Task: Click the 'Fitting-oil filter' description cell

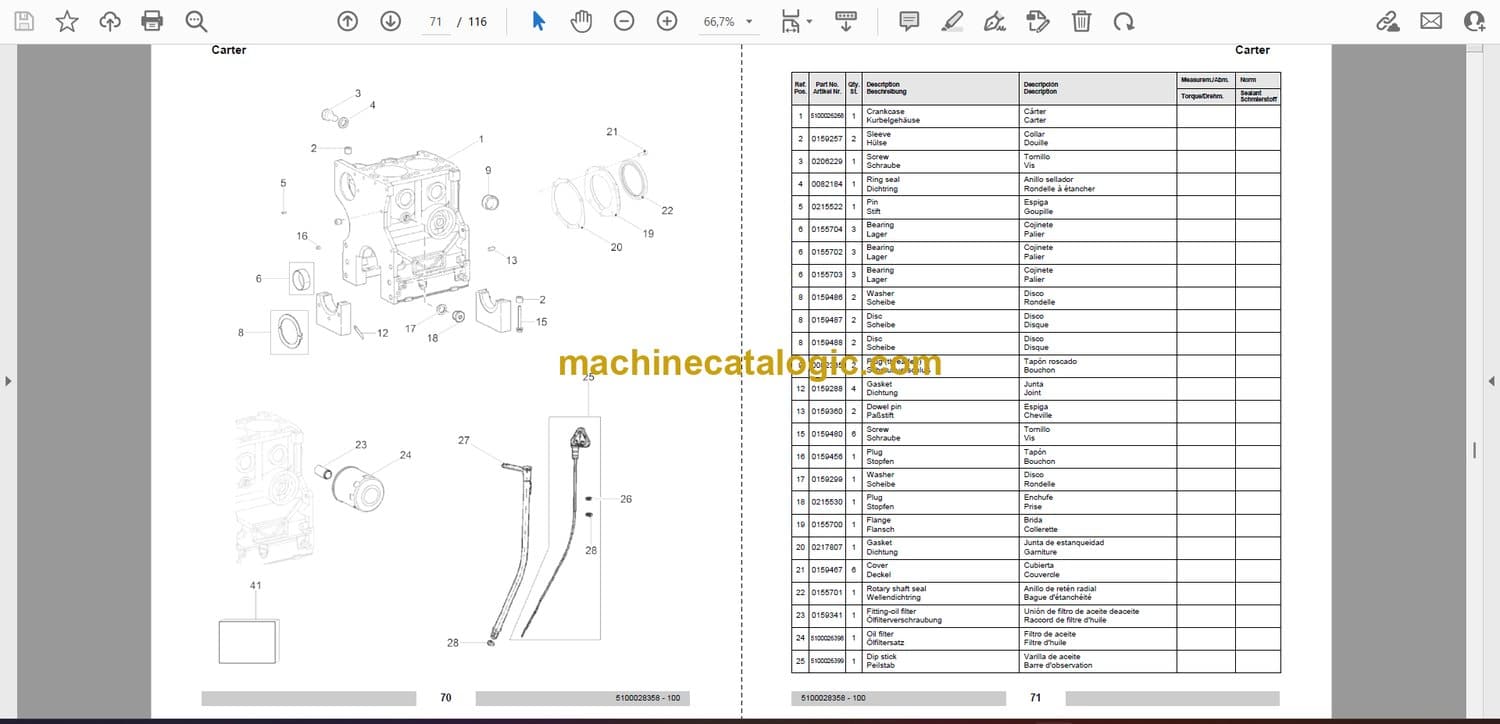Action: point(940,616)
